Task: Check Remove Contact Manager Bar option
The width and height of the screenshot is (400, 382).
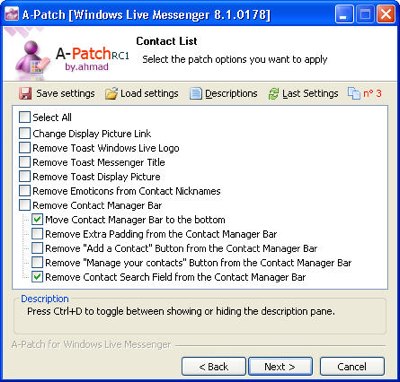Action: coord(25,205)
